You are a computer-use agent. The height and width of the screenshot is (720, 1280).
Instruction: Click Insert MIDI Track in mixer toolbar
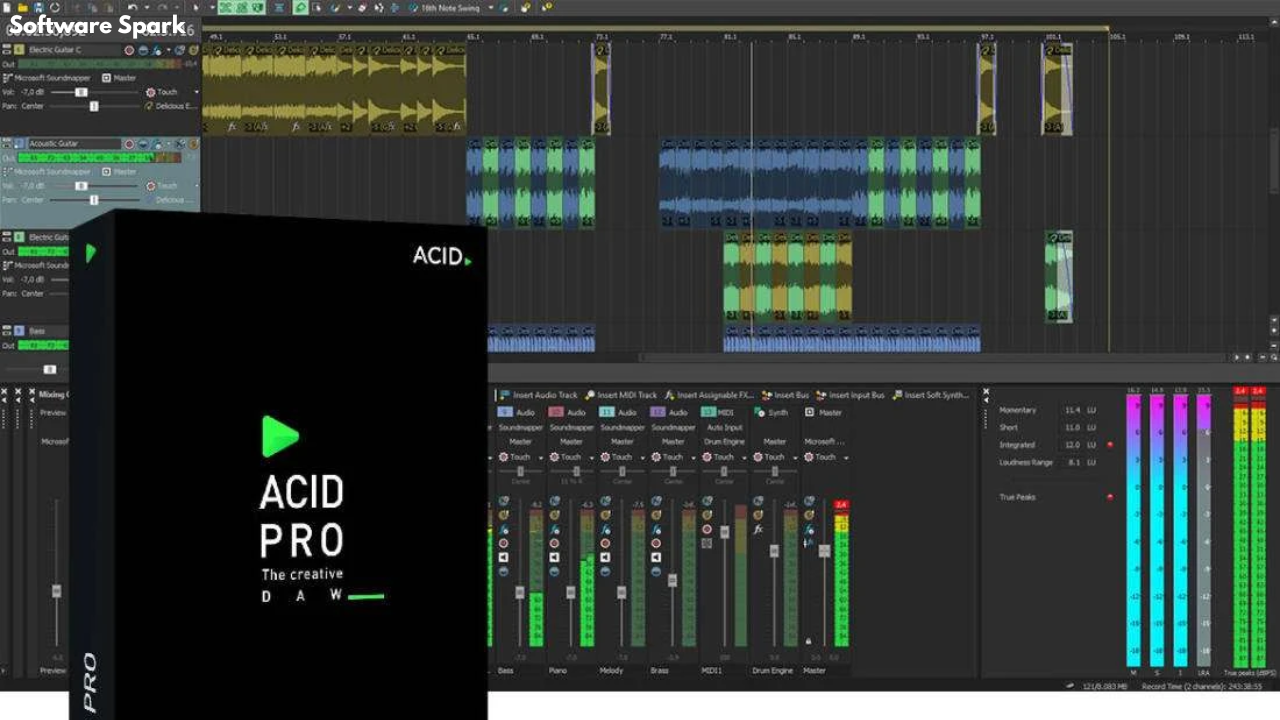click(621, 395)
